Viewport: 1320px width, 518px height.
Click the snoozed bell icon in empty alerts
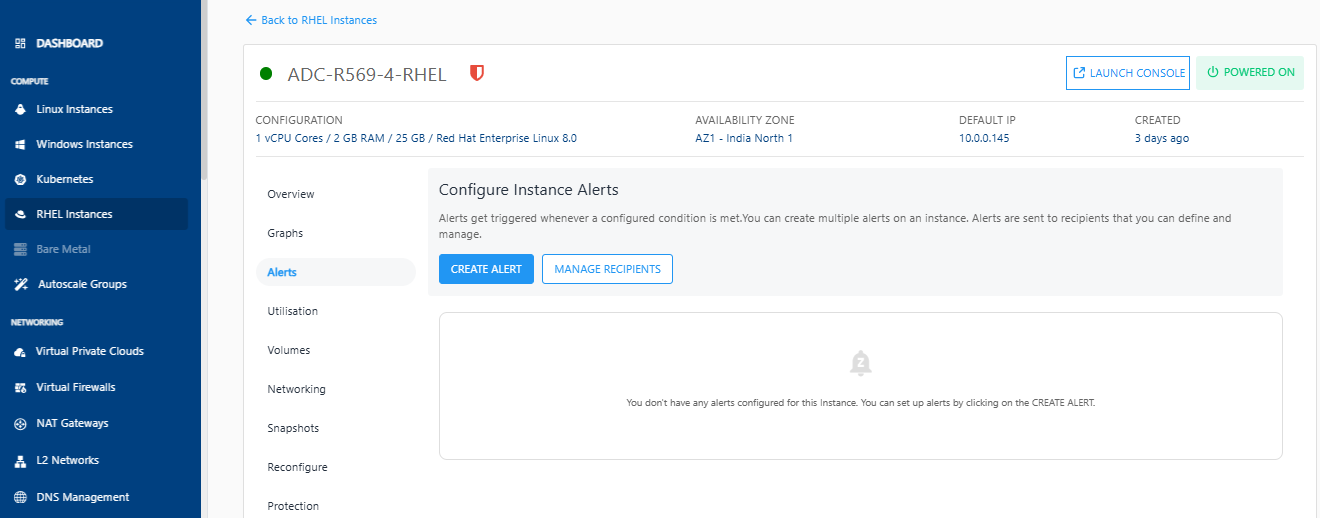(x=861, y=363)
